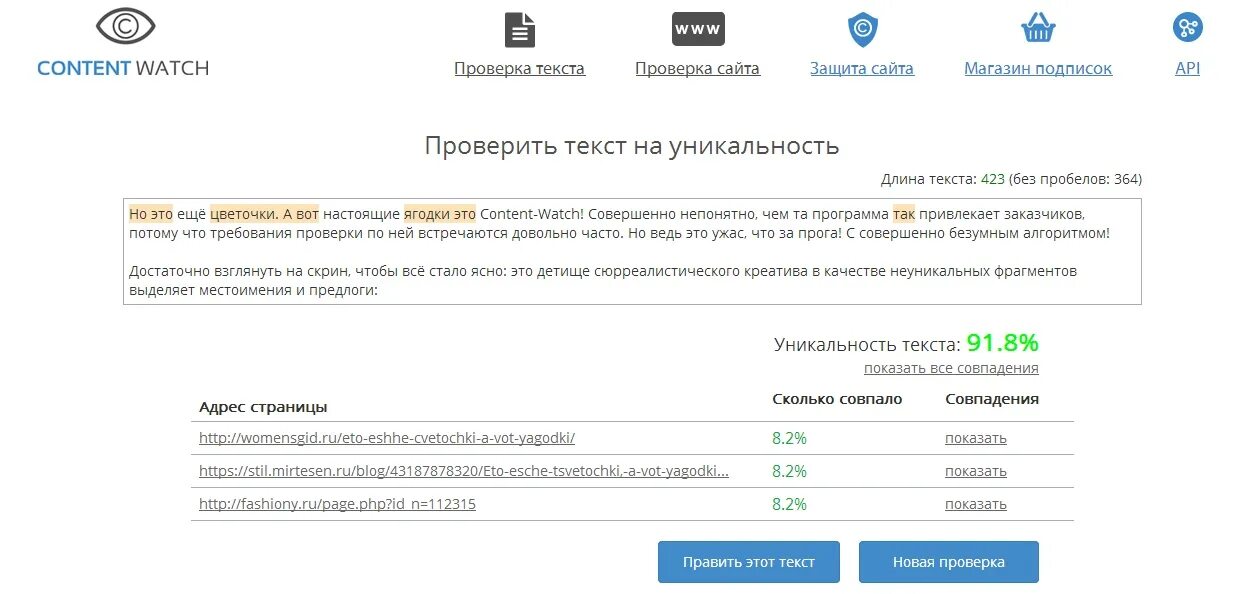The height and width of the screenshot is (594, 1255).
Task: Click inside the checked text area
Action: 632,251
